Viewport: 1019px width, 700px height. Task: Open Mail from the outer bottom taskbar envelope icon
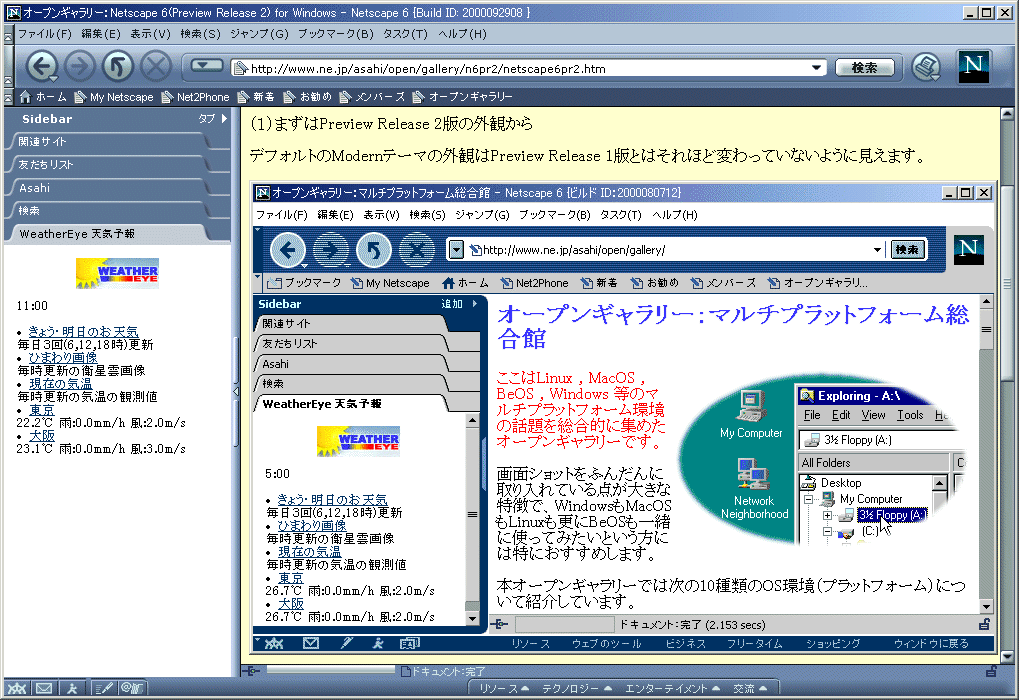tap(44, 688)
